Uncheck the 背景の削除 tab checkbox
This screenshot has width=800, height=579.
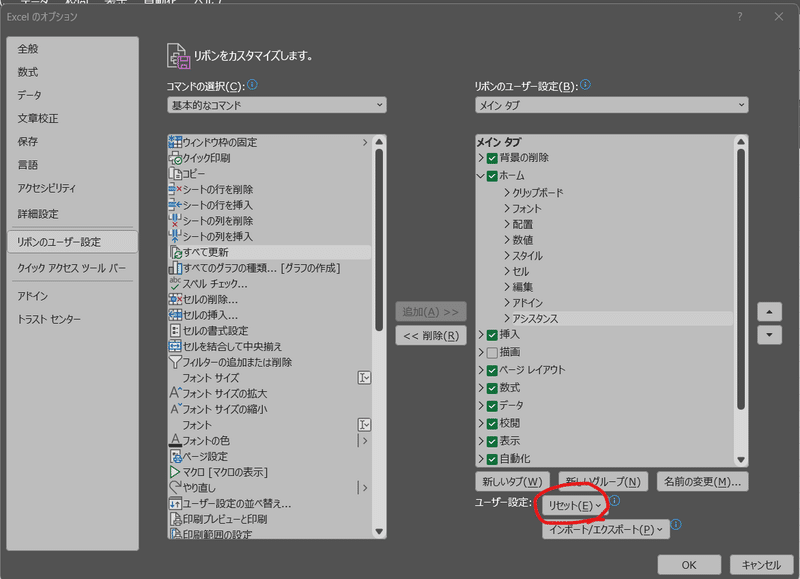point(492,158)
